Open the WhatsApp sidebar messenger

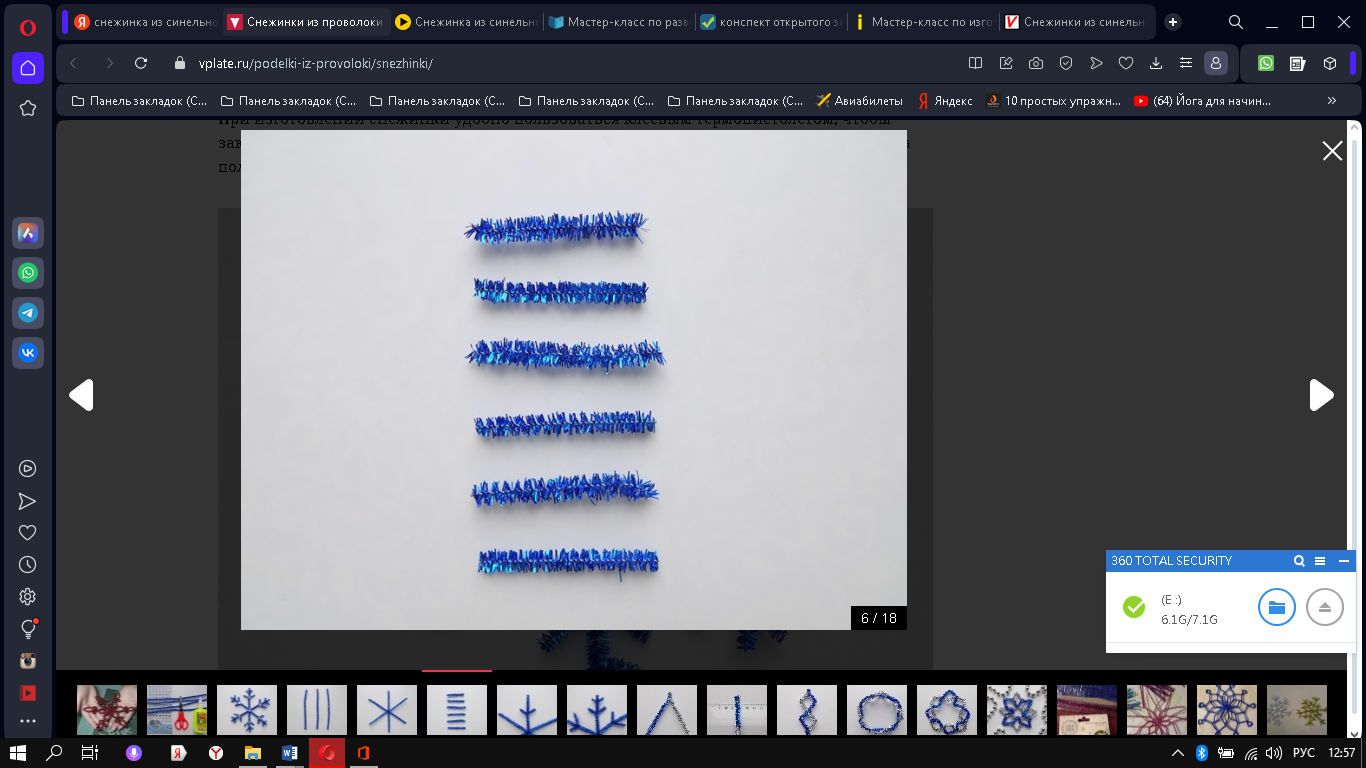click(x=28, y=273)
